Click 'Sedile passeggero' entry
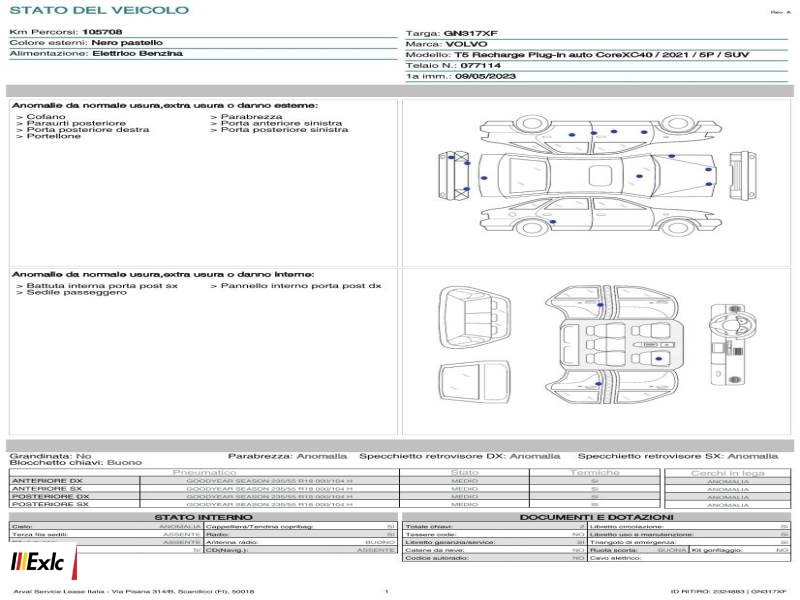800x600 pixels. click(x=76, y=292)
